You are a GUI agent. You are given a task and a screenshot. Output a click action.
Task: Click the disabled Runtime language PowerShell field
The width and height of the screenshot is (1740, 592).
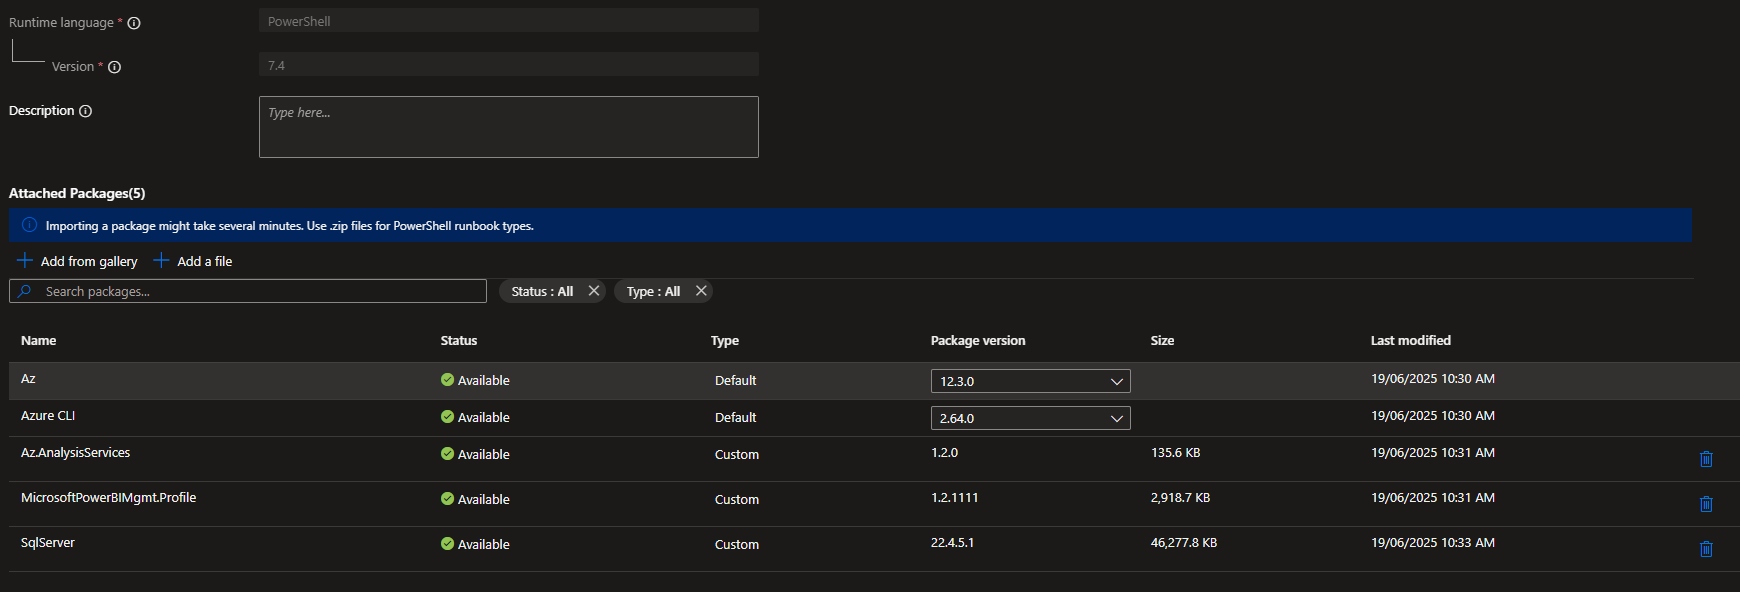508,21
